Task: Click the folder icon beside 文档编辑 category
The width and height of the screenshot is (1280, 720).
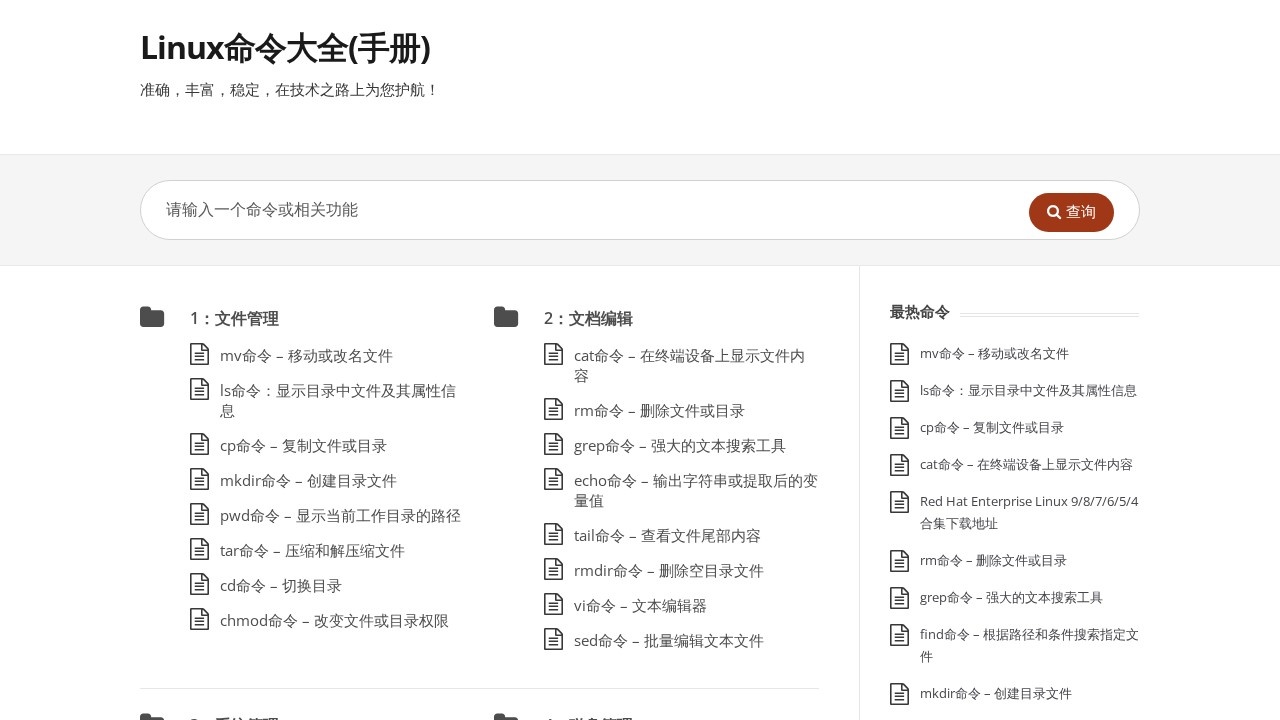Action: pyautogui.click(x=505, y=317)
